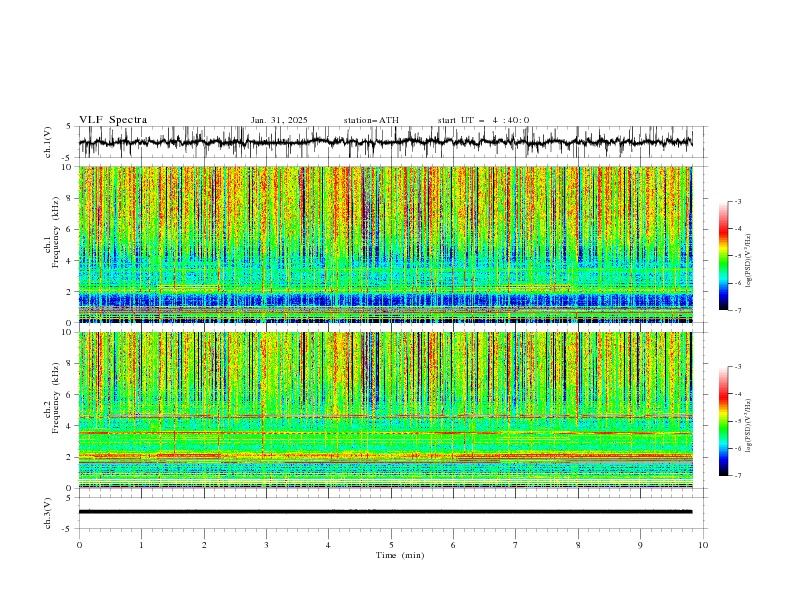792x612 pixels.
Task: Select the date "Jan. 31, 2025"
Action: click(279, 120)
